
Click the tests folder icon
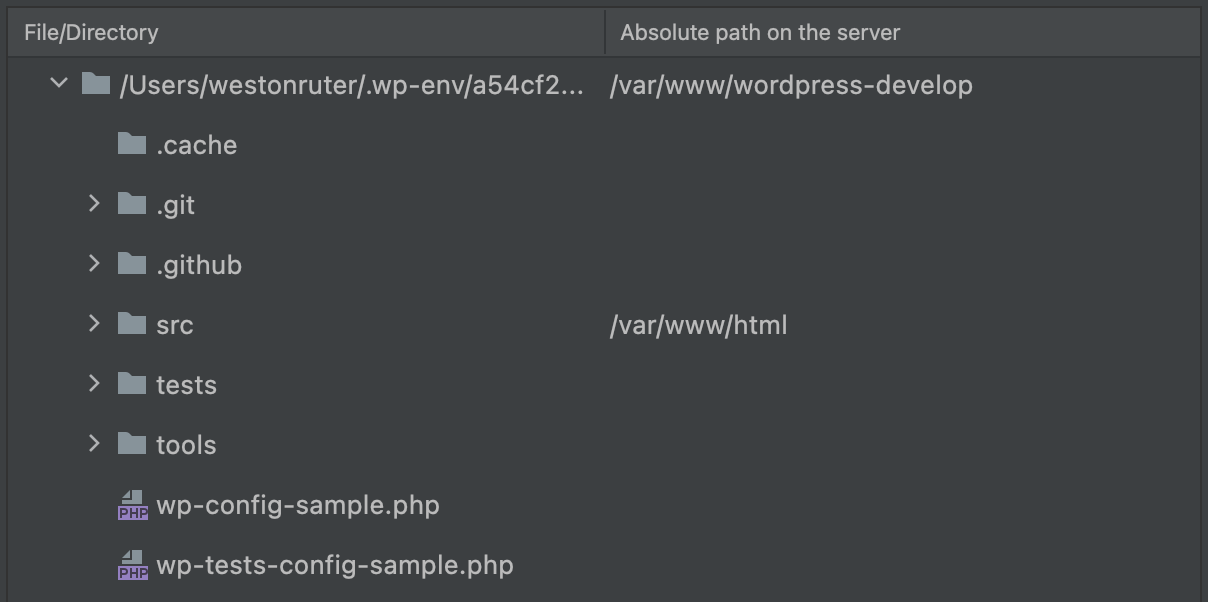[x=132, y=384]
